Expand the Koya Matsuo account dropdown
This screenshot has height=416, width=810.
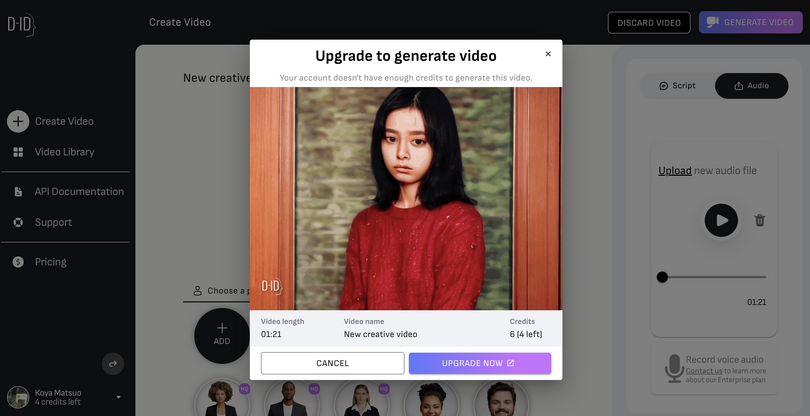click(118, 397)
